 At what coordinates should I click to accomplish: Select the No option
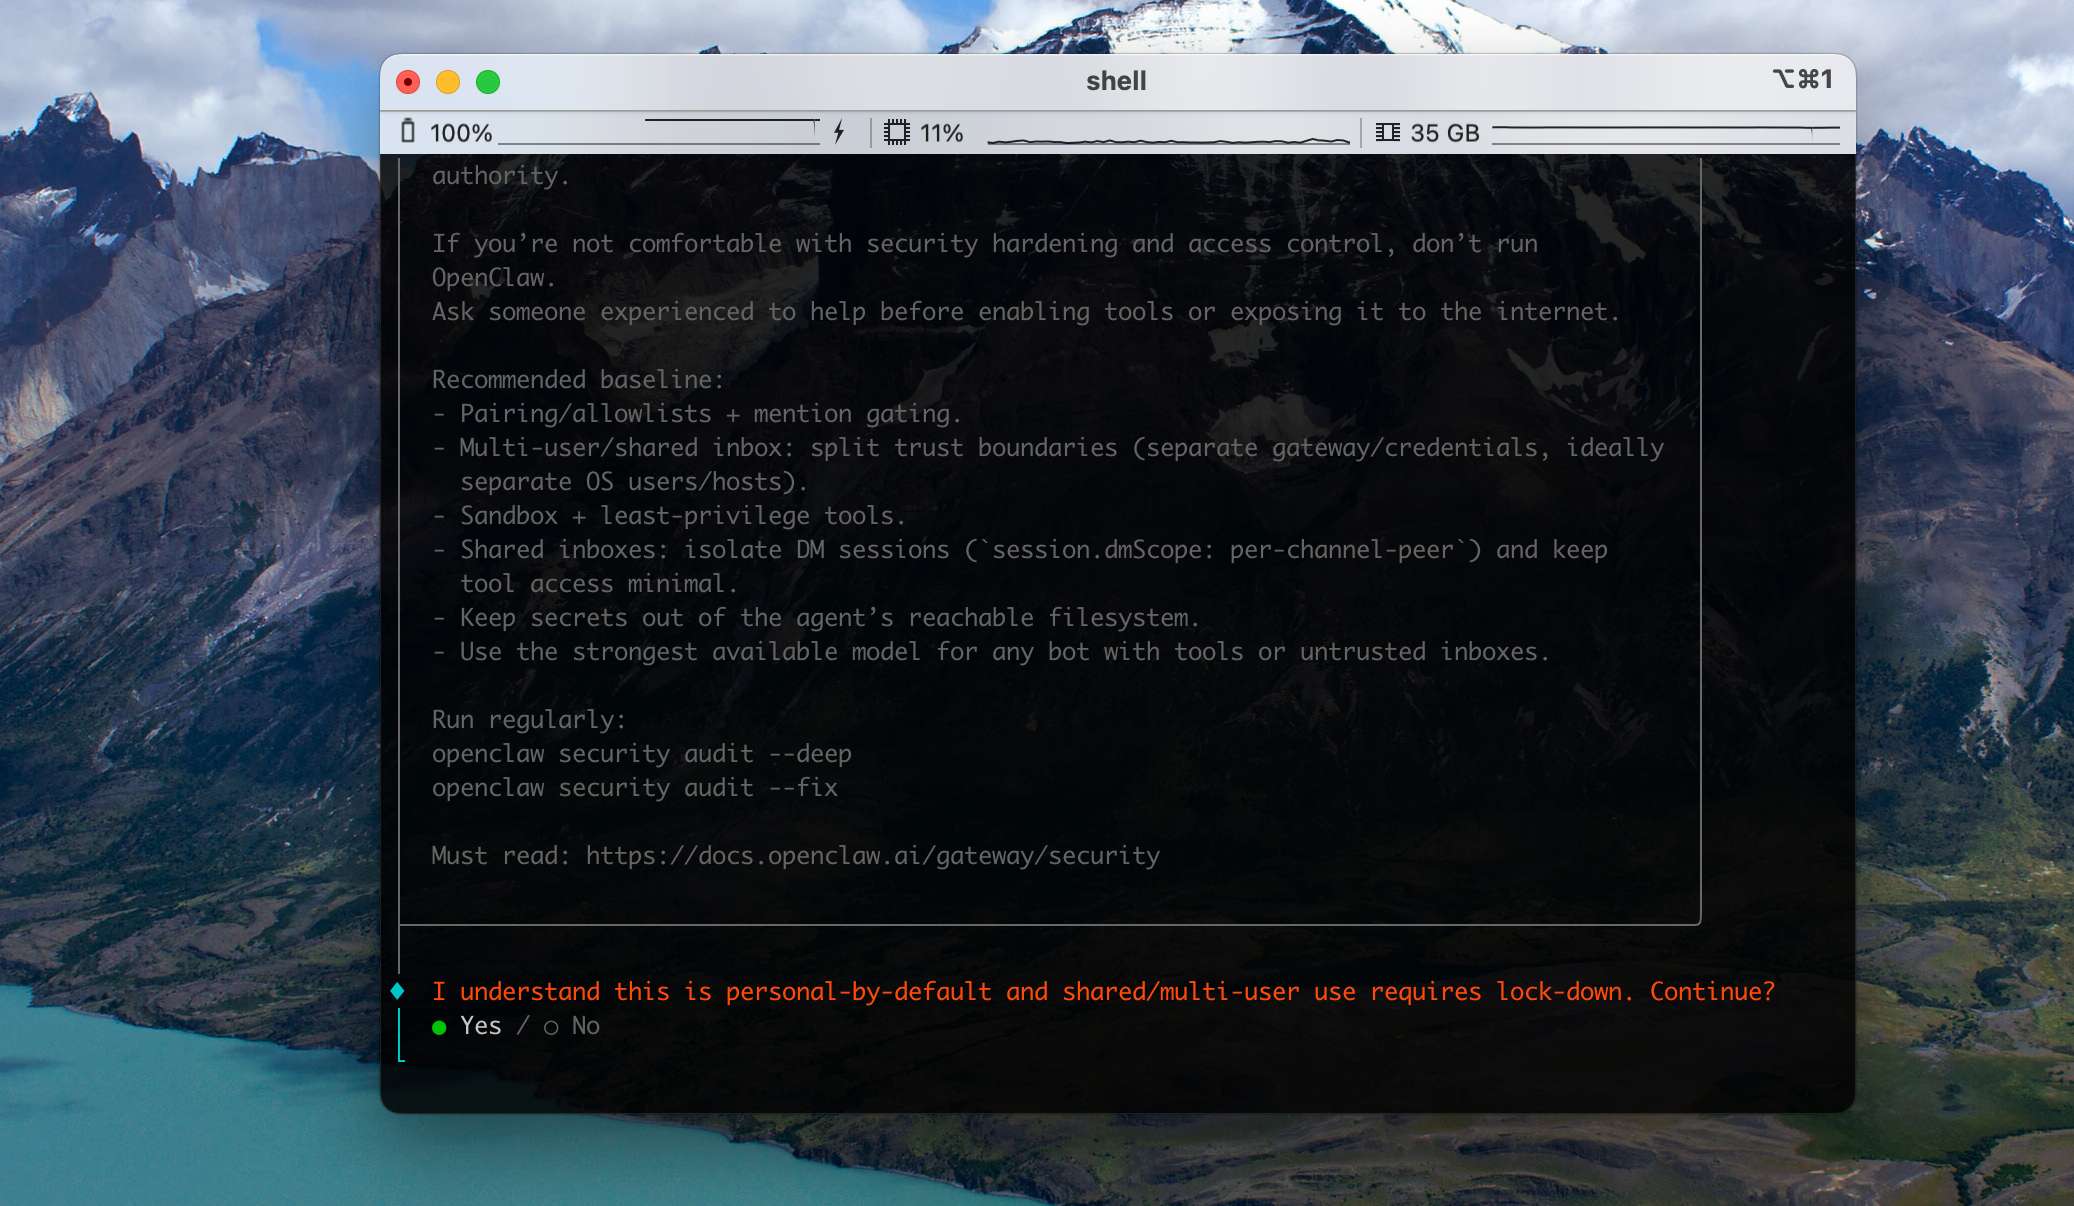click(583, 1025)
